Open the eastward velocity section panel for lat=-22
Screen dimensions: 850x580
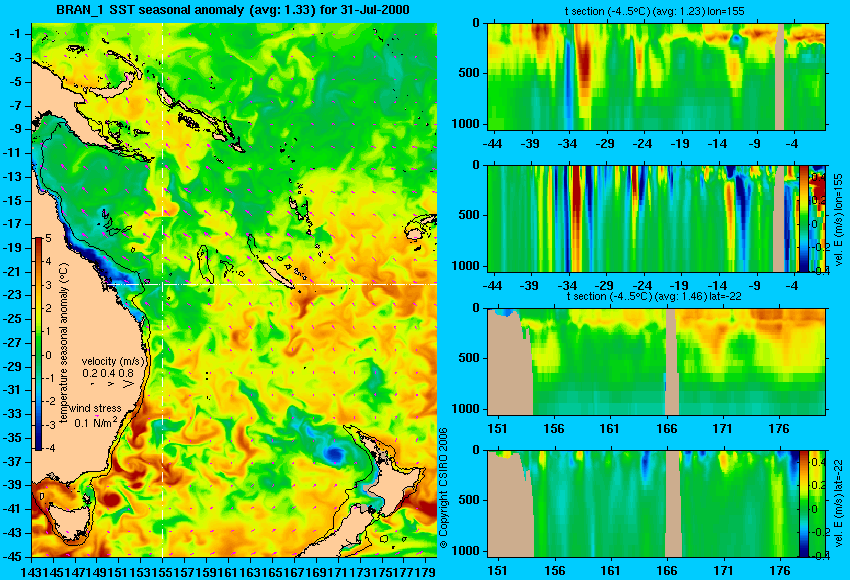(x=643, y=504)
